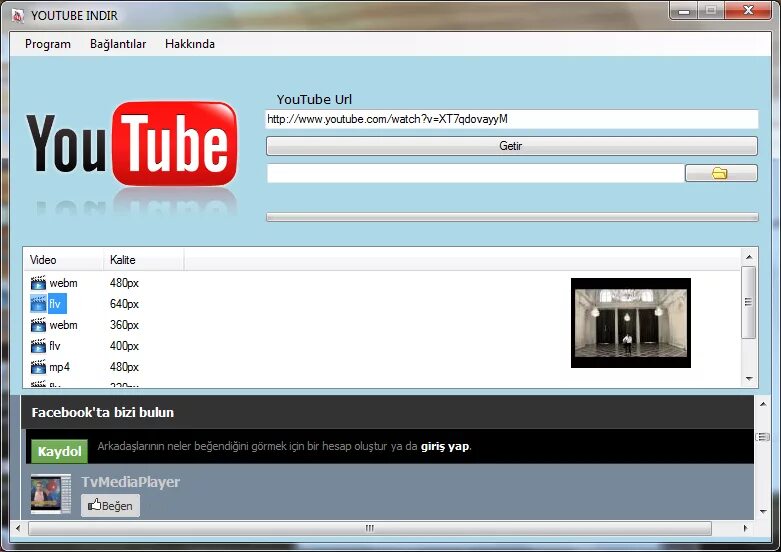Close the YOUTUBE INDIR window
This screenshot has height=552, width=781.
tap(748, 10)
